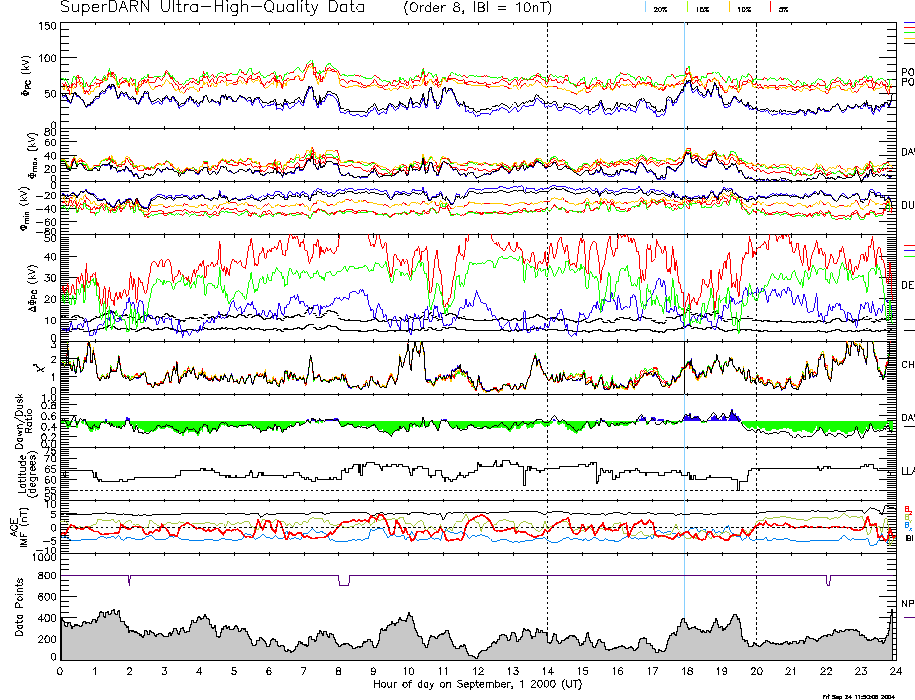The width and height of the screenshot is (915, 700).
Task: Click the red 5% legend marker
Action: pos(769,7)
